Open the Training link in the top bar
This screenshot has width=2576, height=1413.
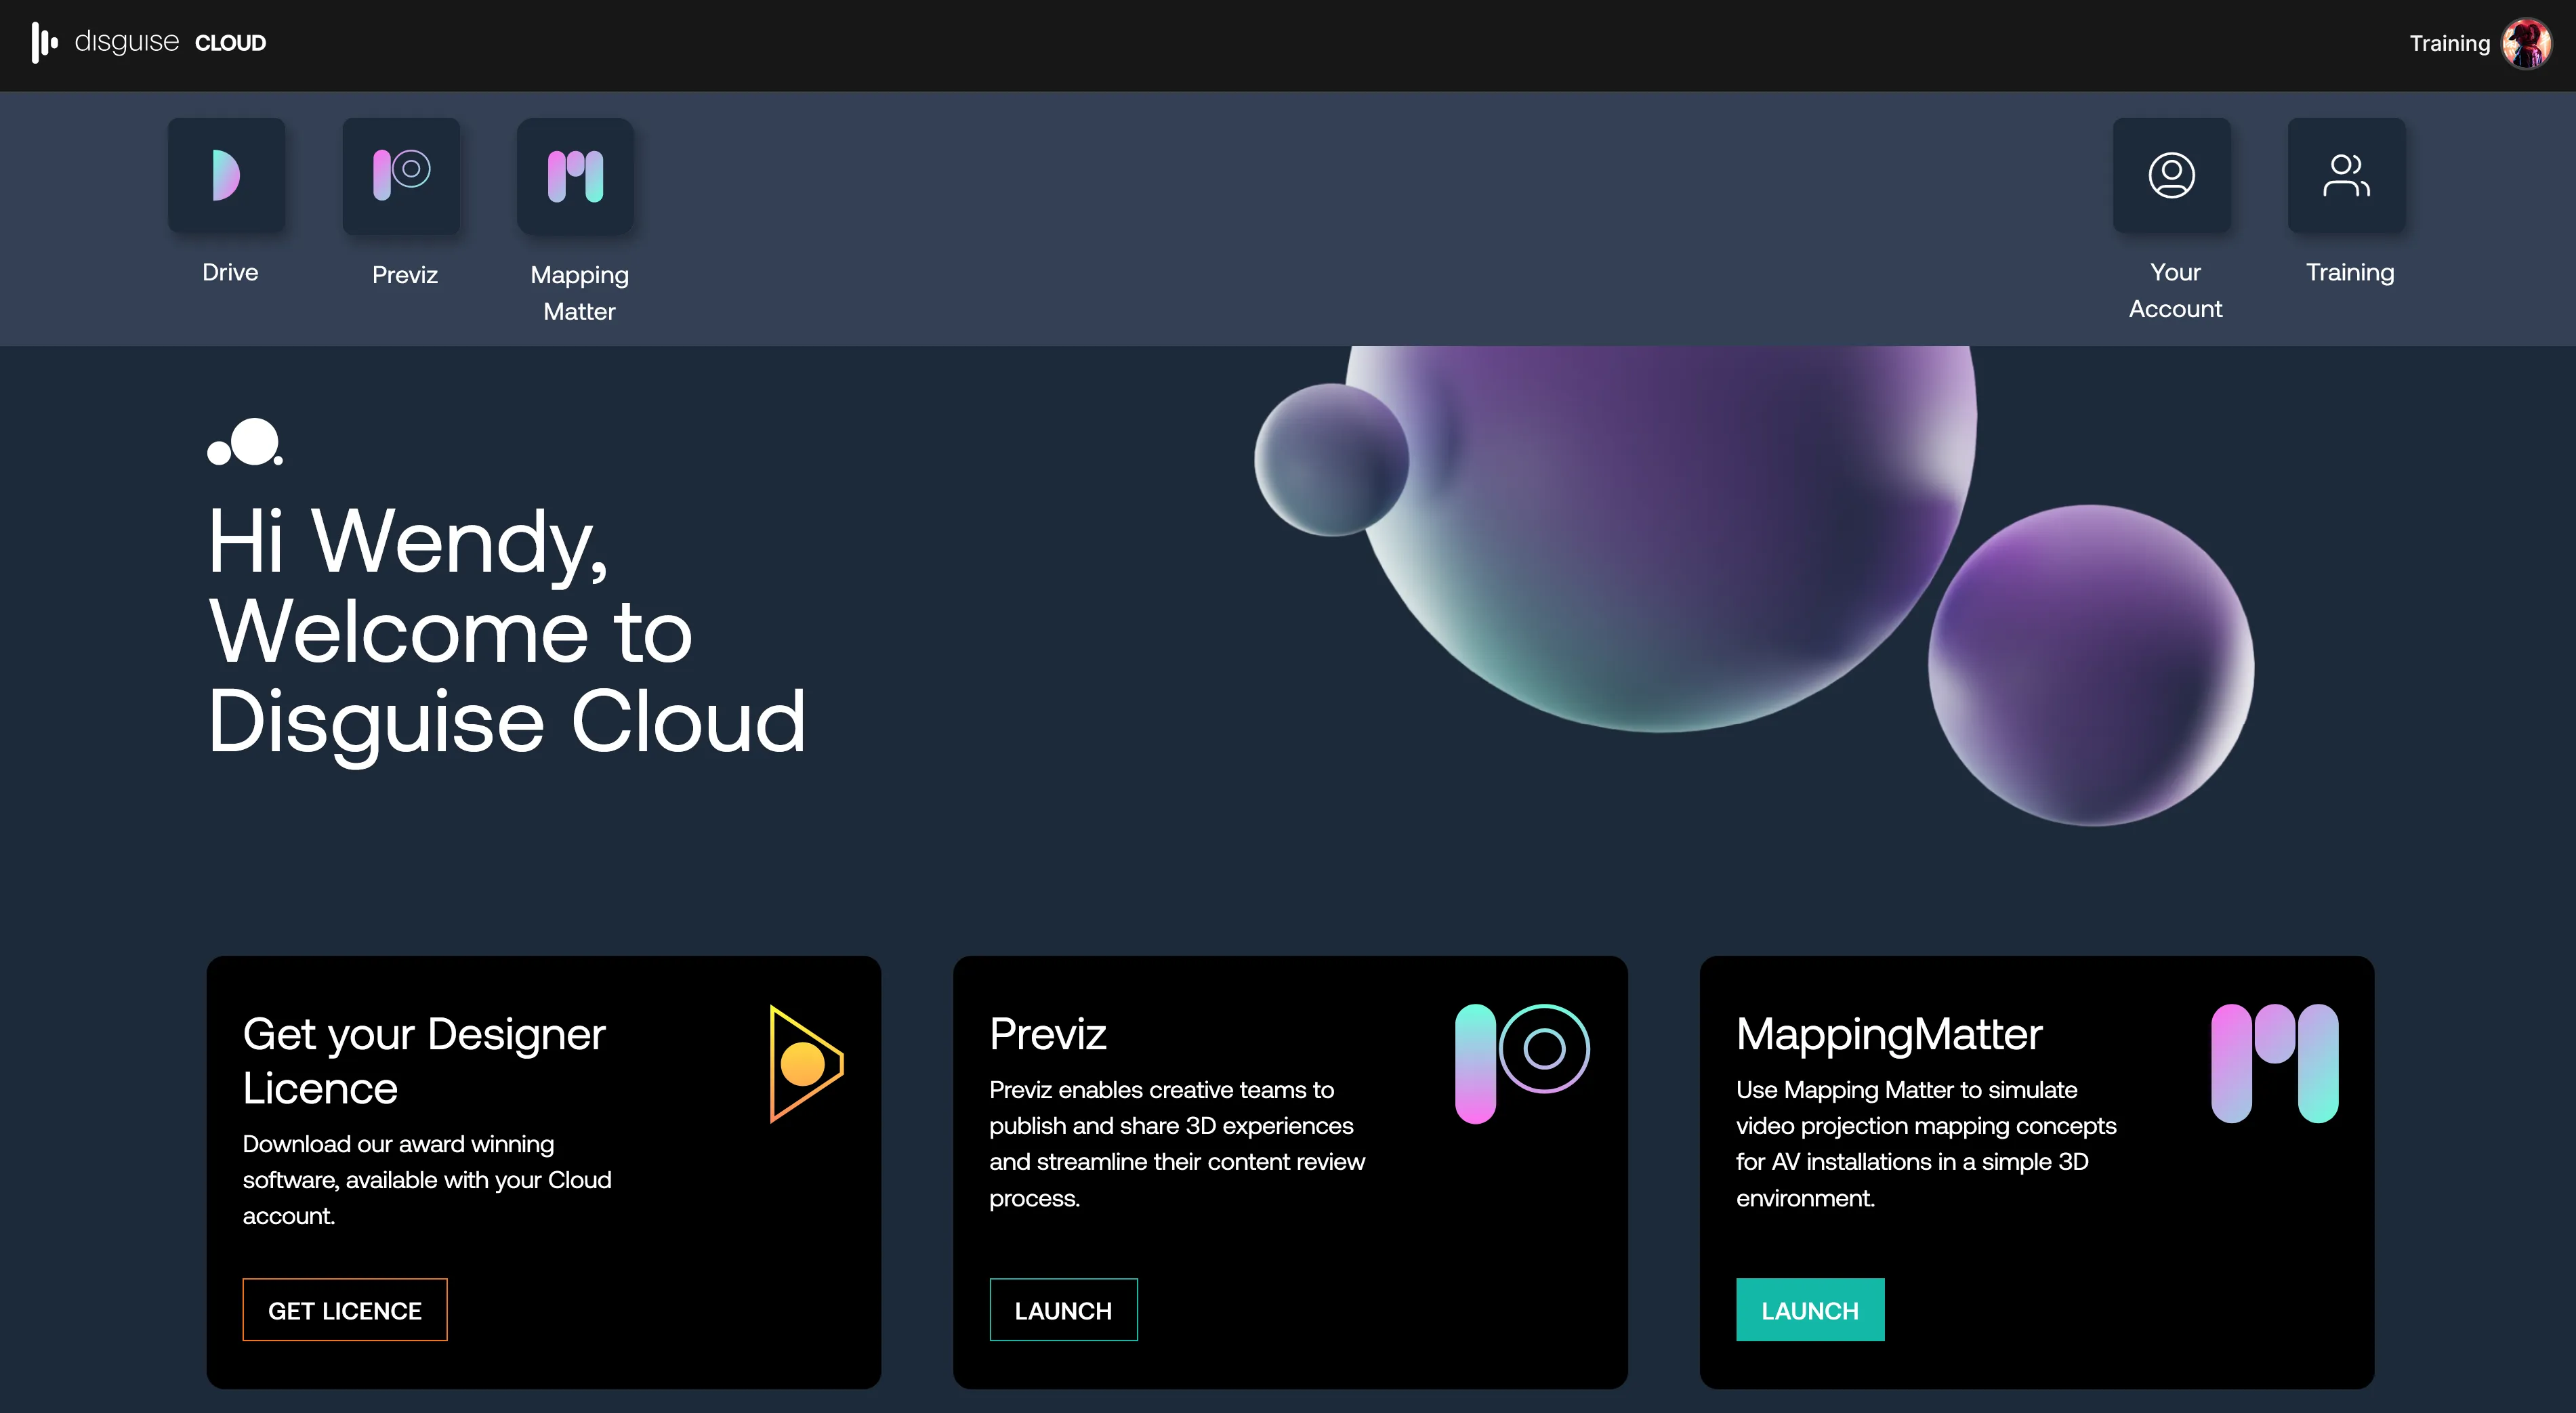coord(2449,43)
